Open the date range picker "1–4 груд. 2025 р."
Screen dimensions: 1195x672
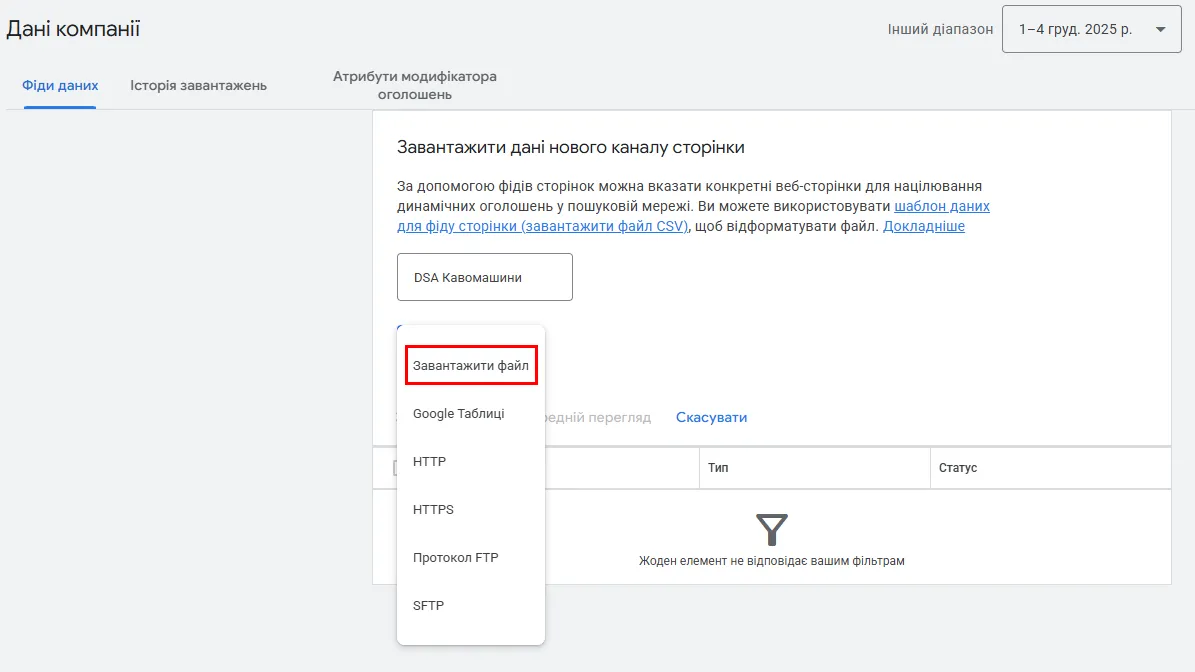click(x=1090, y=29)
